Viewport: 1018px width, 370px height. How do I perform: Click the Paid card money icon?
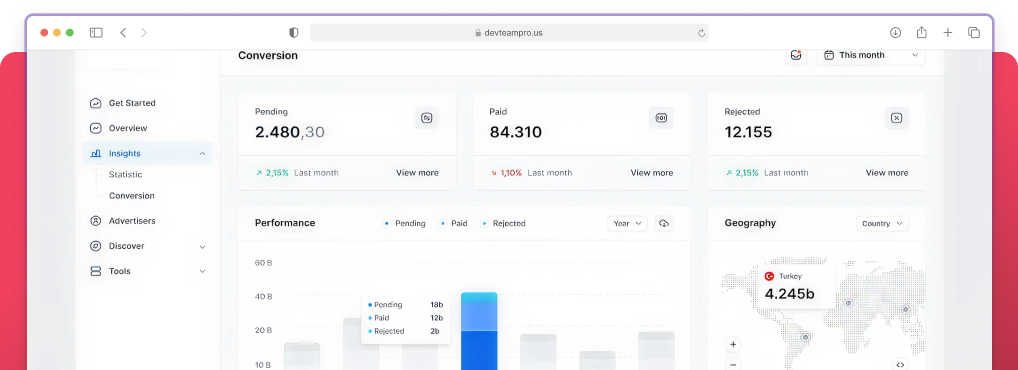point(661,118)
